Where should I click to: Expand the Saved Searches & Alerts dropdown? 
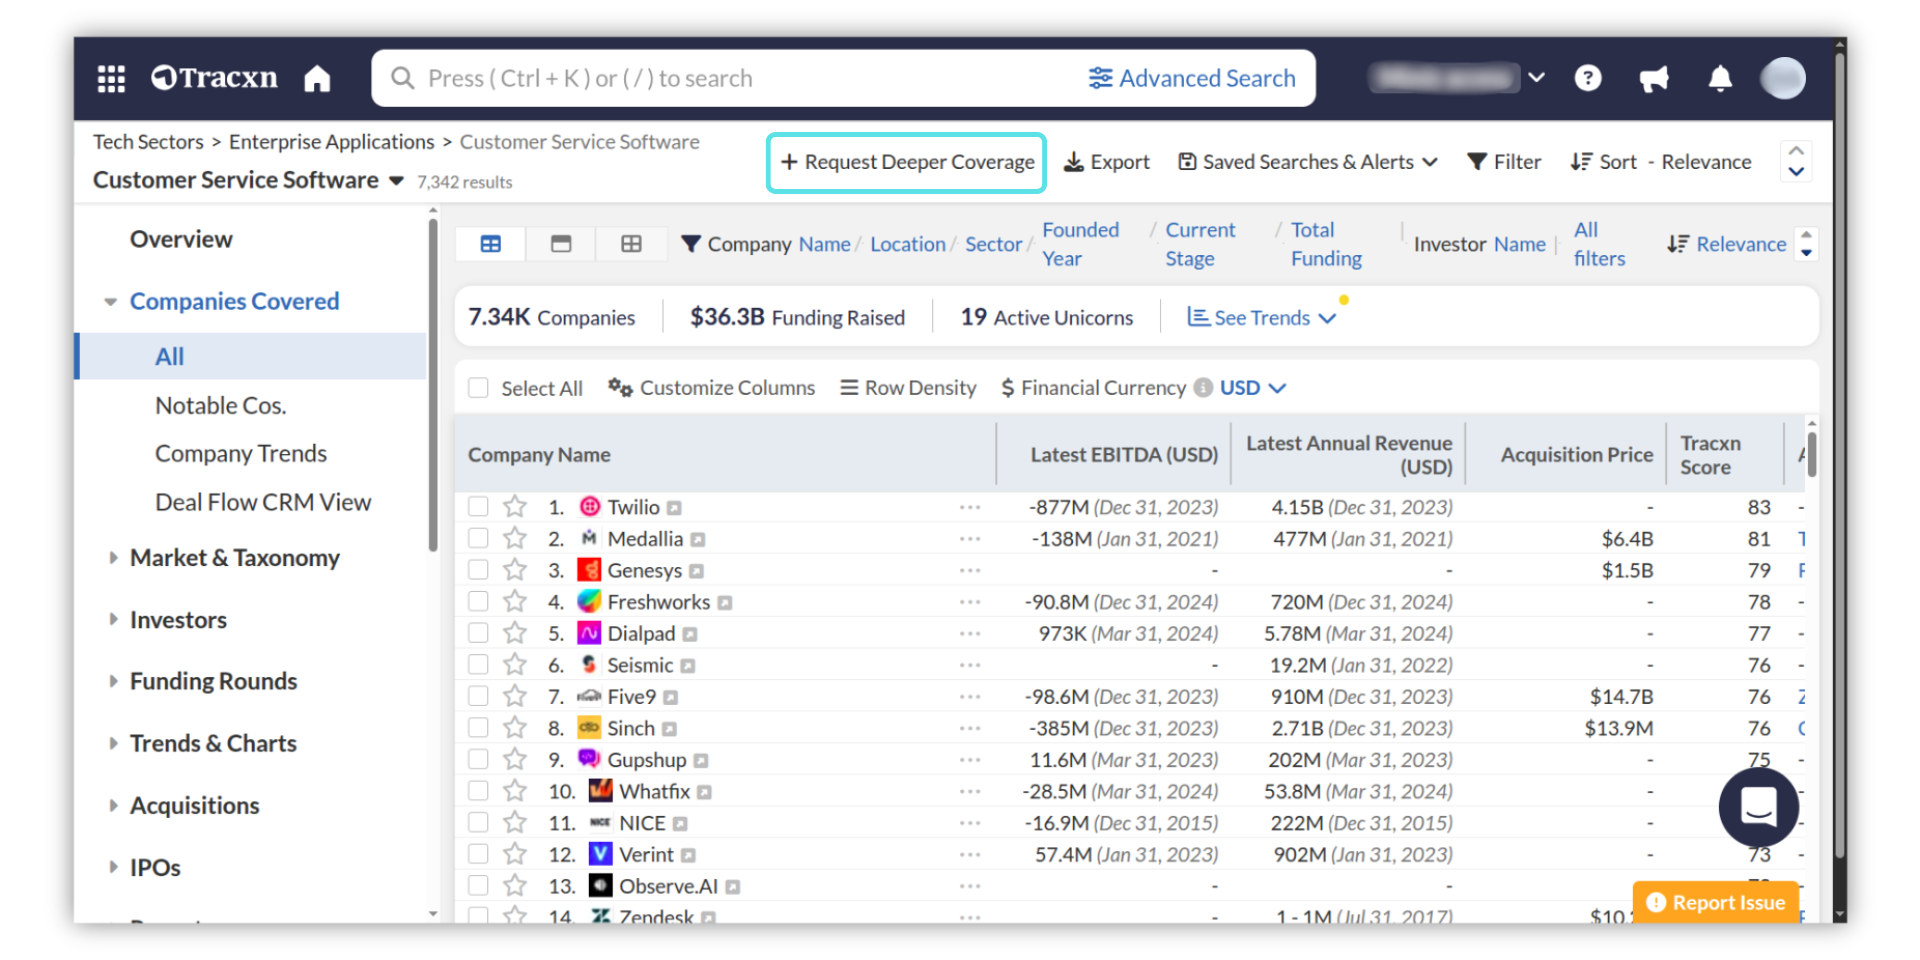click(1307, 162)
